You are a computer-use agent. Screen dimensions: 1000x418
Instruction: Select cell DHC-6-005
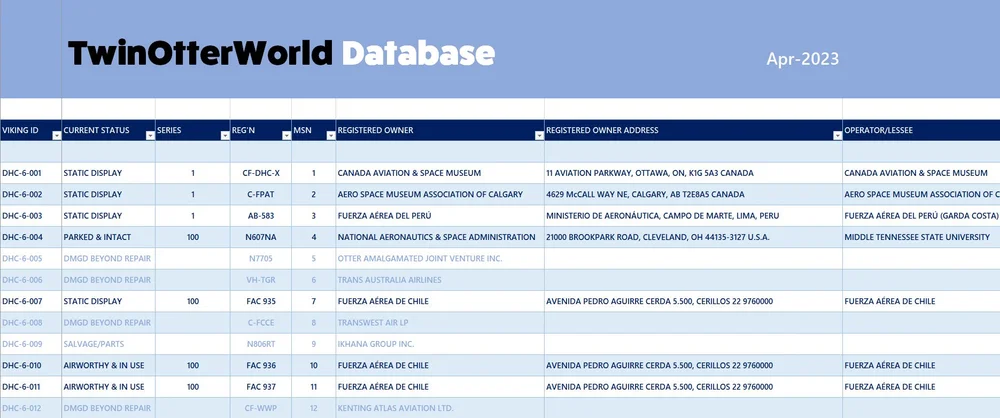click(x=31, y=258)
